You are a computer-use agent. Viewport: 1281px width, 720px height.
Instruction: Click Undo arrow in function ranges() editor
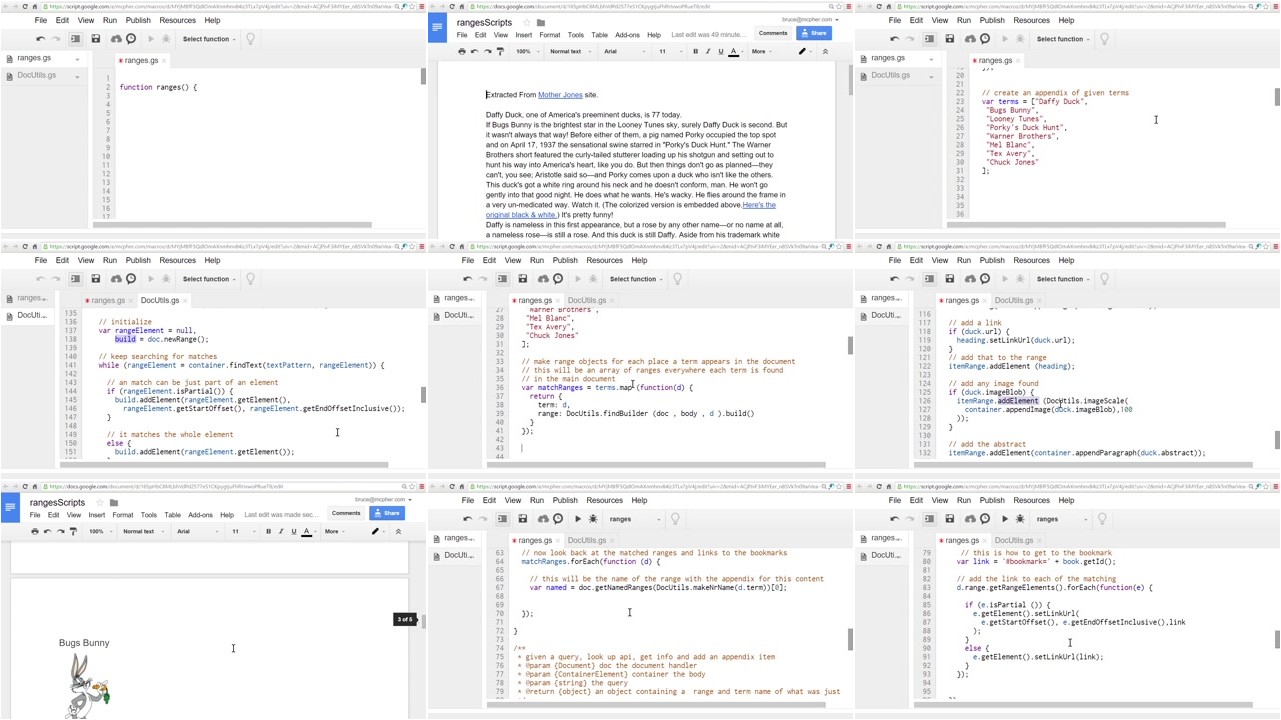[40, 39]
